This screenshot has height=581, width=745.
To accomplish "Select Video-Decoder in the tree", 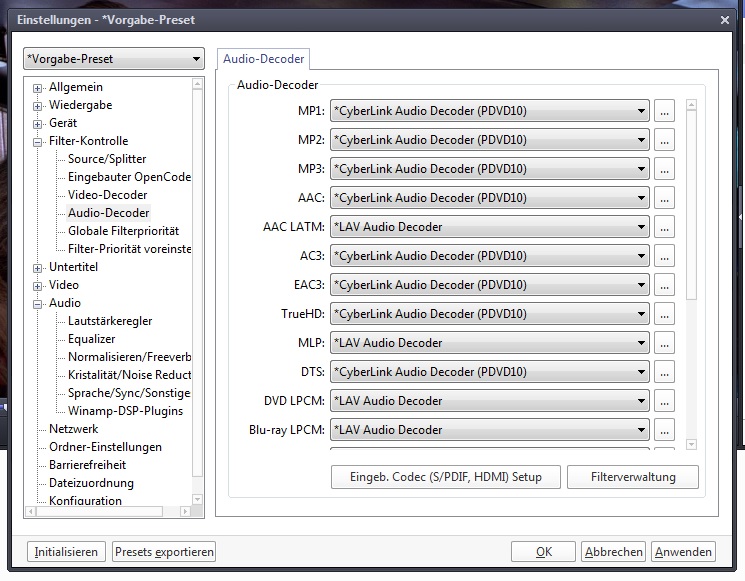I will pyautogui.click(x=107, y=195).
